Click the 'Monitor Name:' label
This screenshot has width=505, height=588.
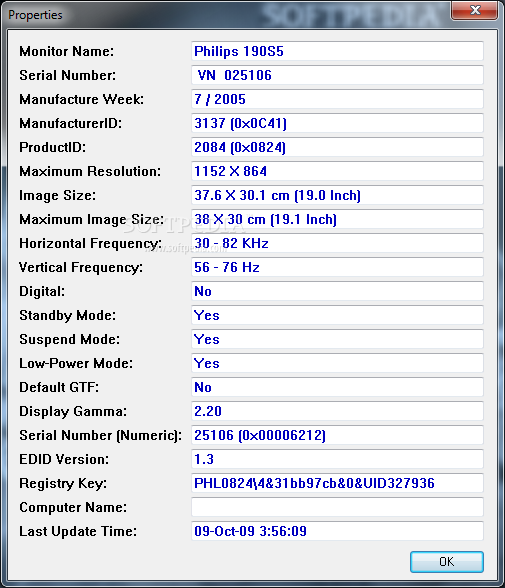coord(66,51)
